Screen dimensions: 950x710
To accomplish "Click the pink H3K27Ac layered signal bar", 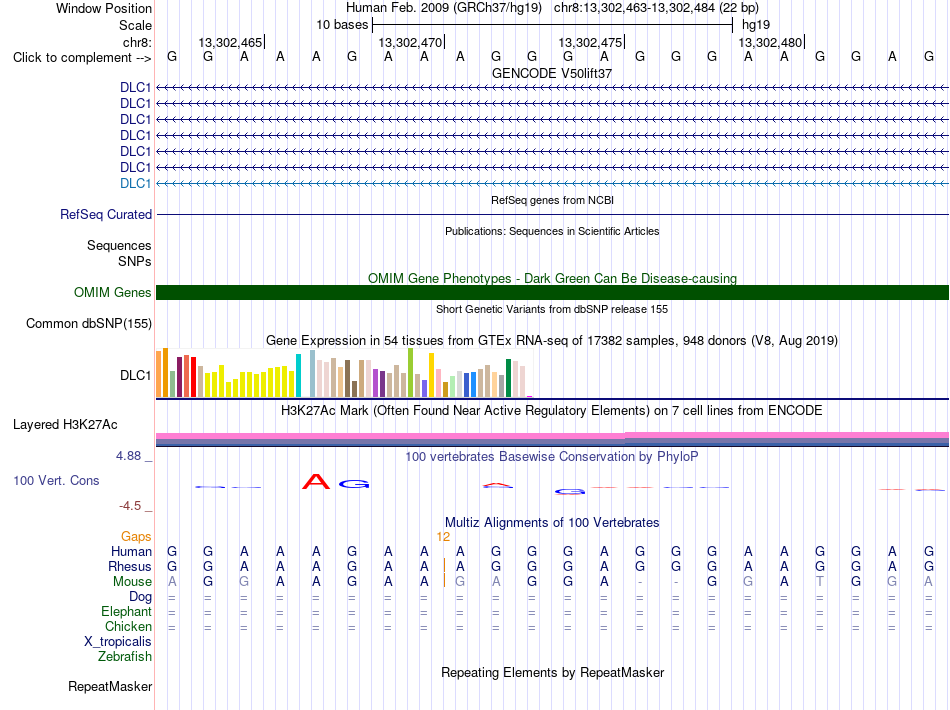I will coord(552,436).
